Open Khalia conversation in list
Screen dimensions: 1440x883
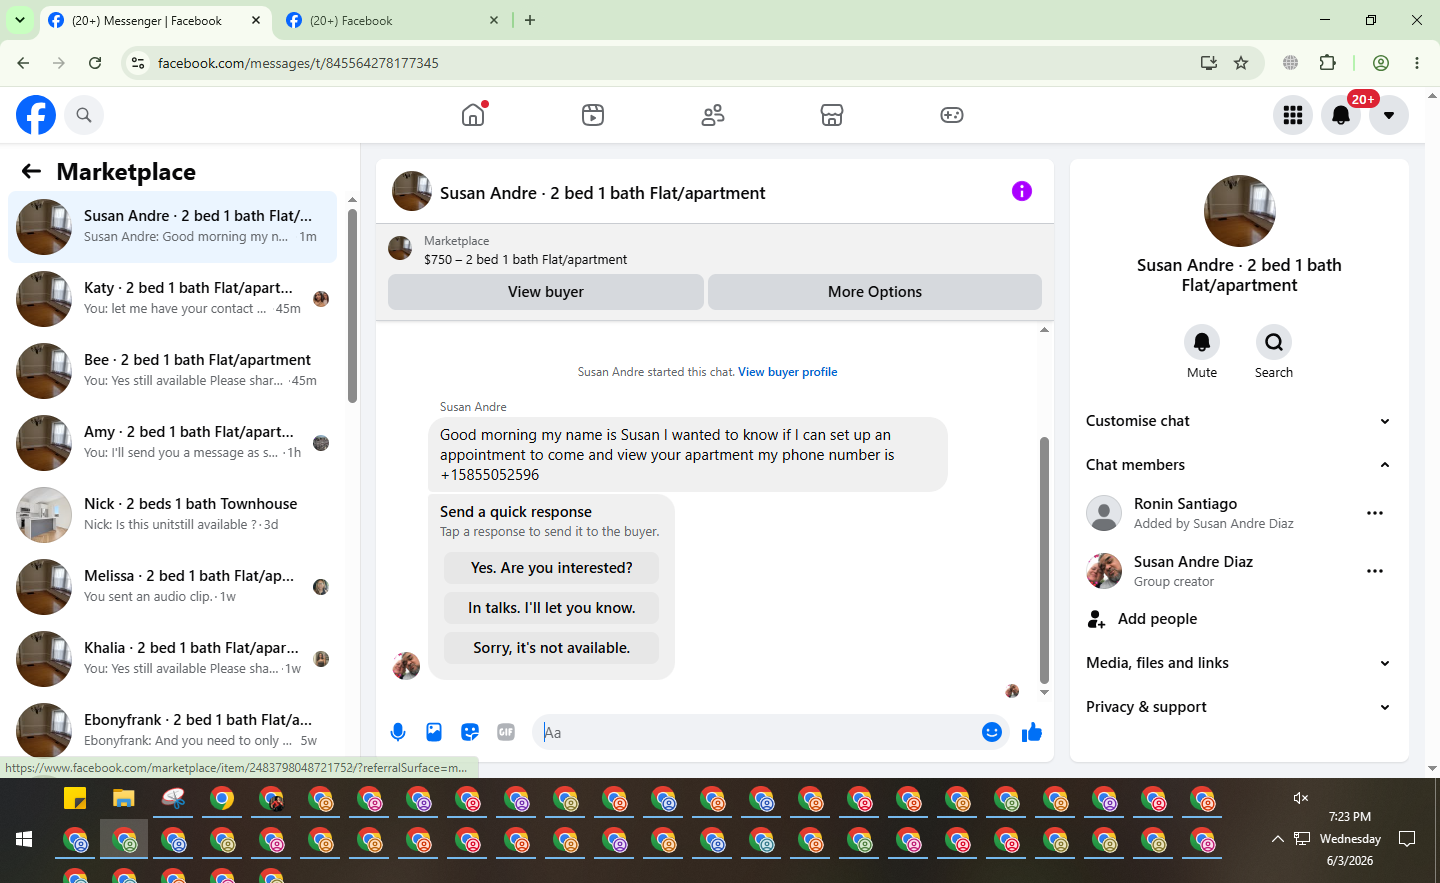pos(173,659)
